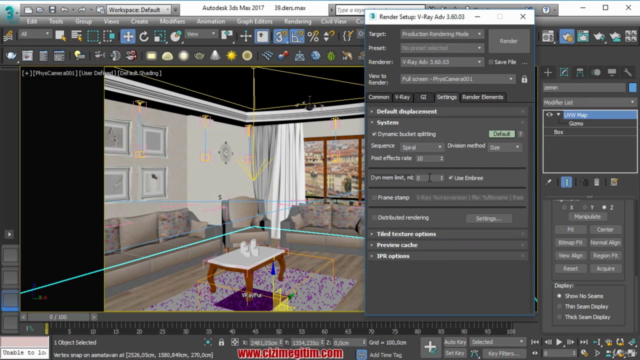
Task: Click the Normal Align button
Action: click(605, 242)
